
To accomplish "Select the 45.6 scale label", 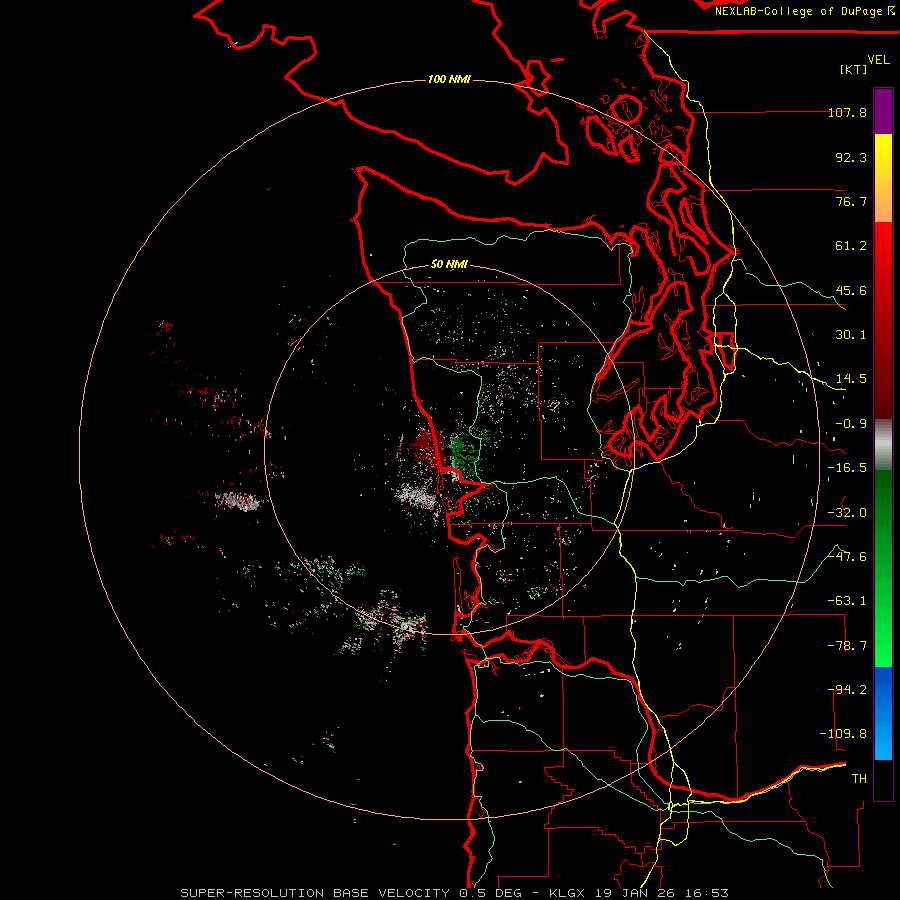I will (851, 290).
